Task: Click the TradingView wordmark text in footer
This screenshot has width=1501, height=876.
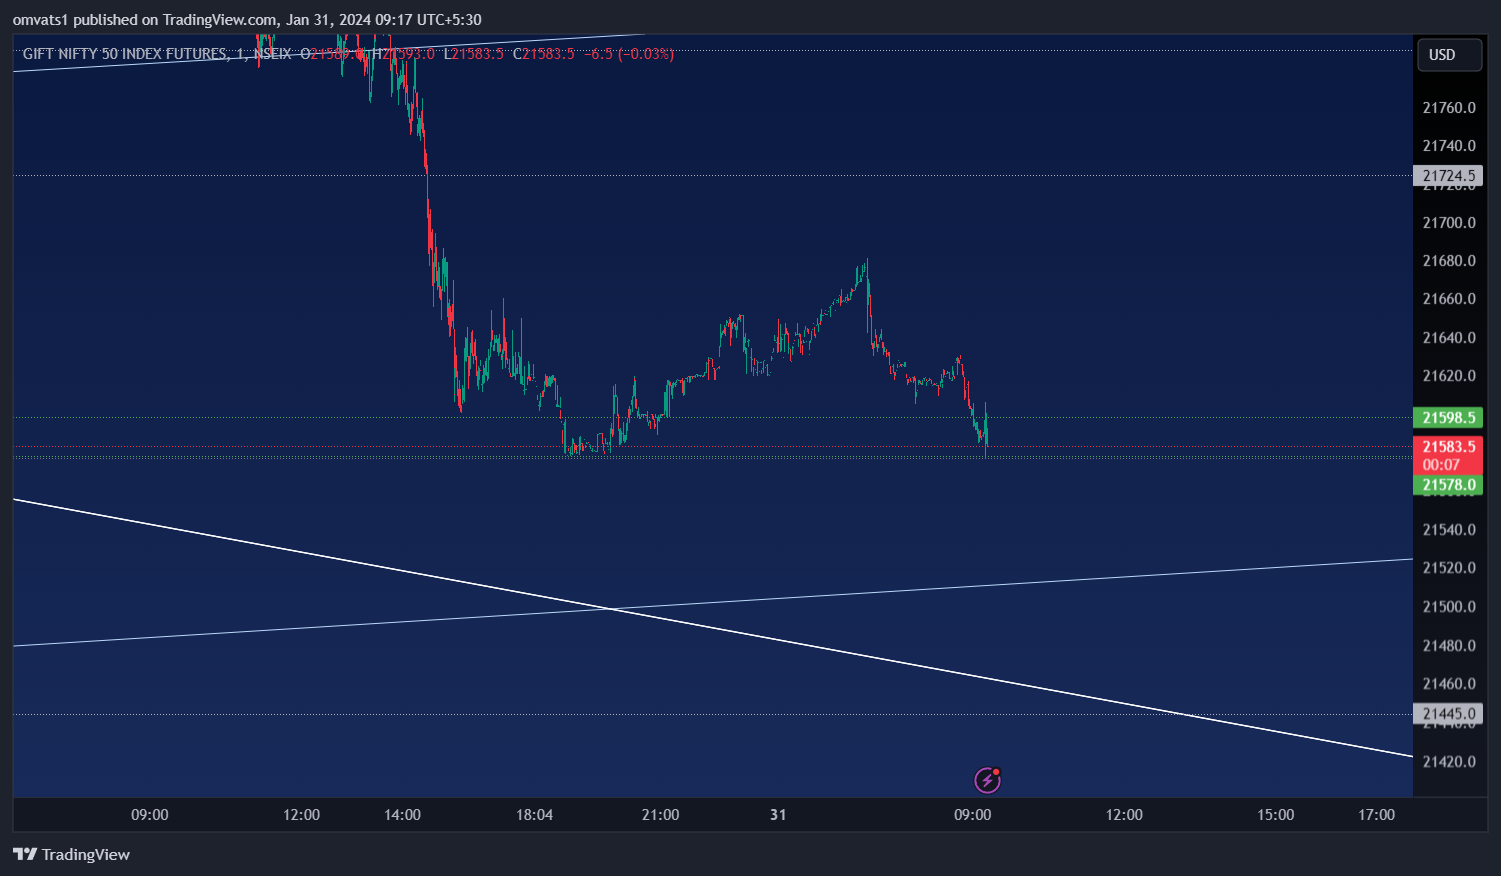Action: point(86,854)
